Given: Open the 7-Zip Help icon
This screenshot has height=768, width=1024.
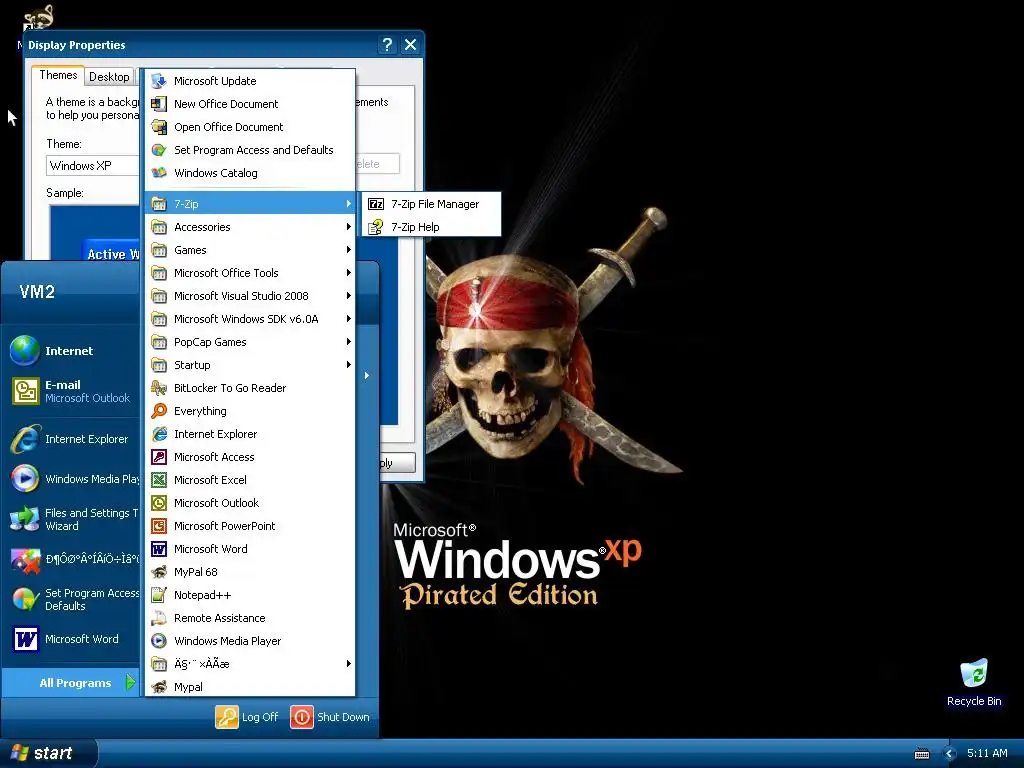Looking at the screenshot, I should coord(376,227).
